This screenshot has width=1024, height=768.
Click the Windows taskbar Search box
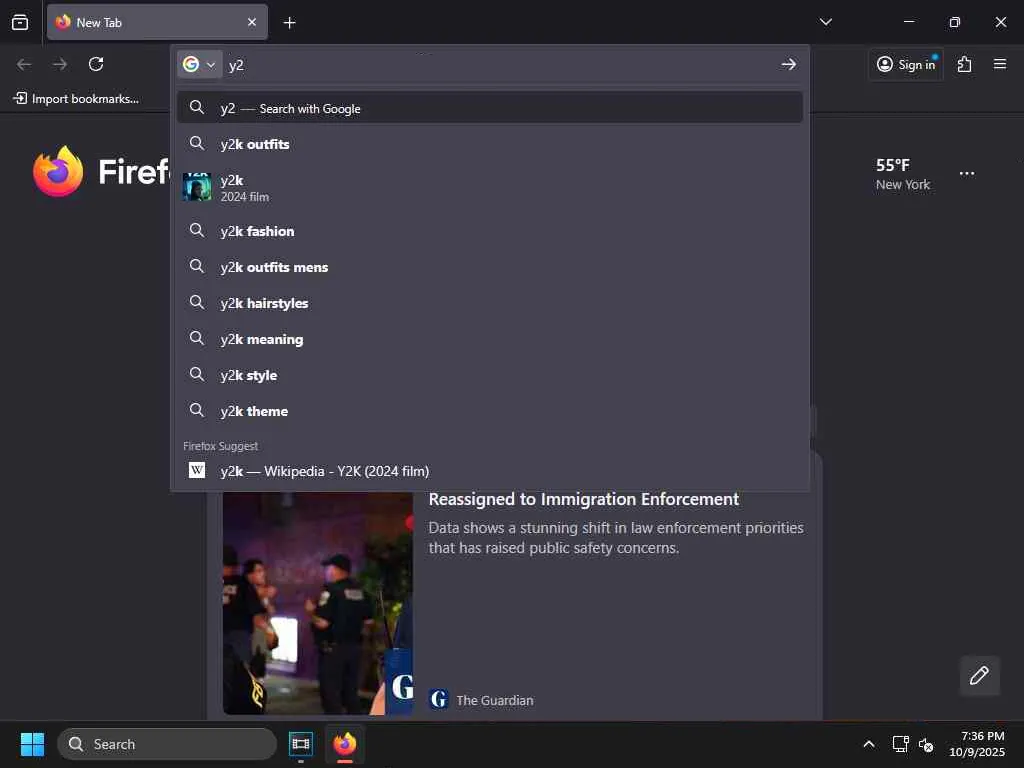pyautogui.click(x=167, y=744)
